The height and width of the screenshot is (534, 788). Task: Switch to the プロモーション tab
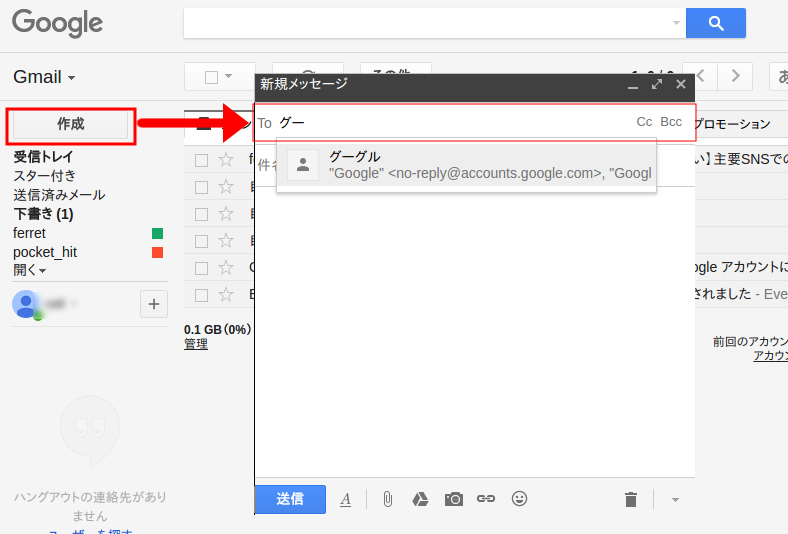733,124
